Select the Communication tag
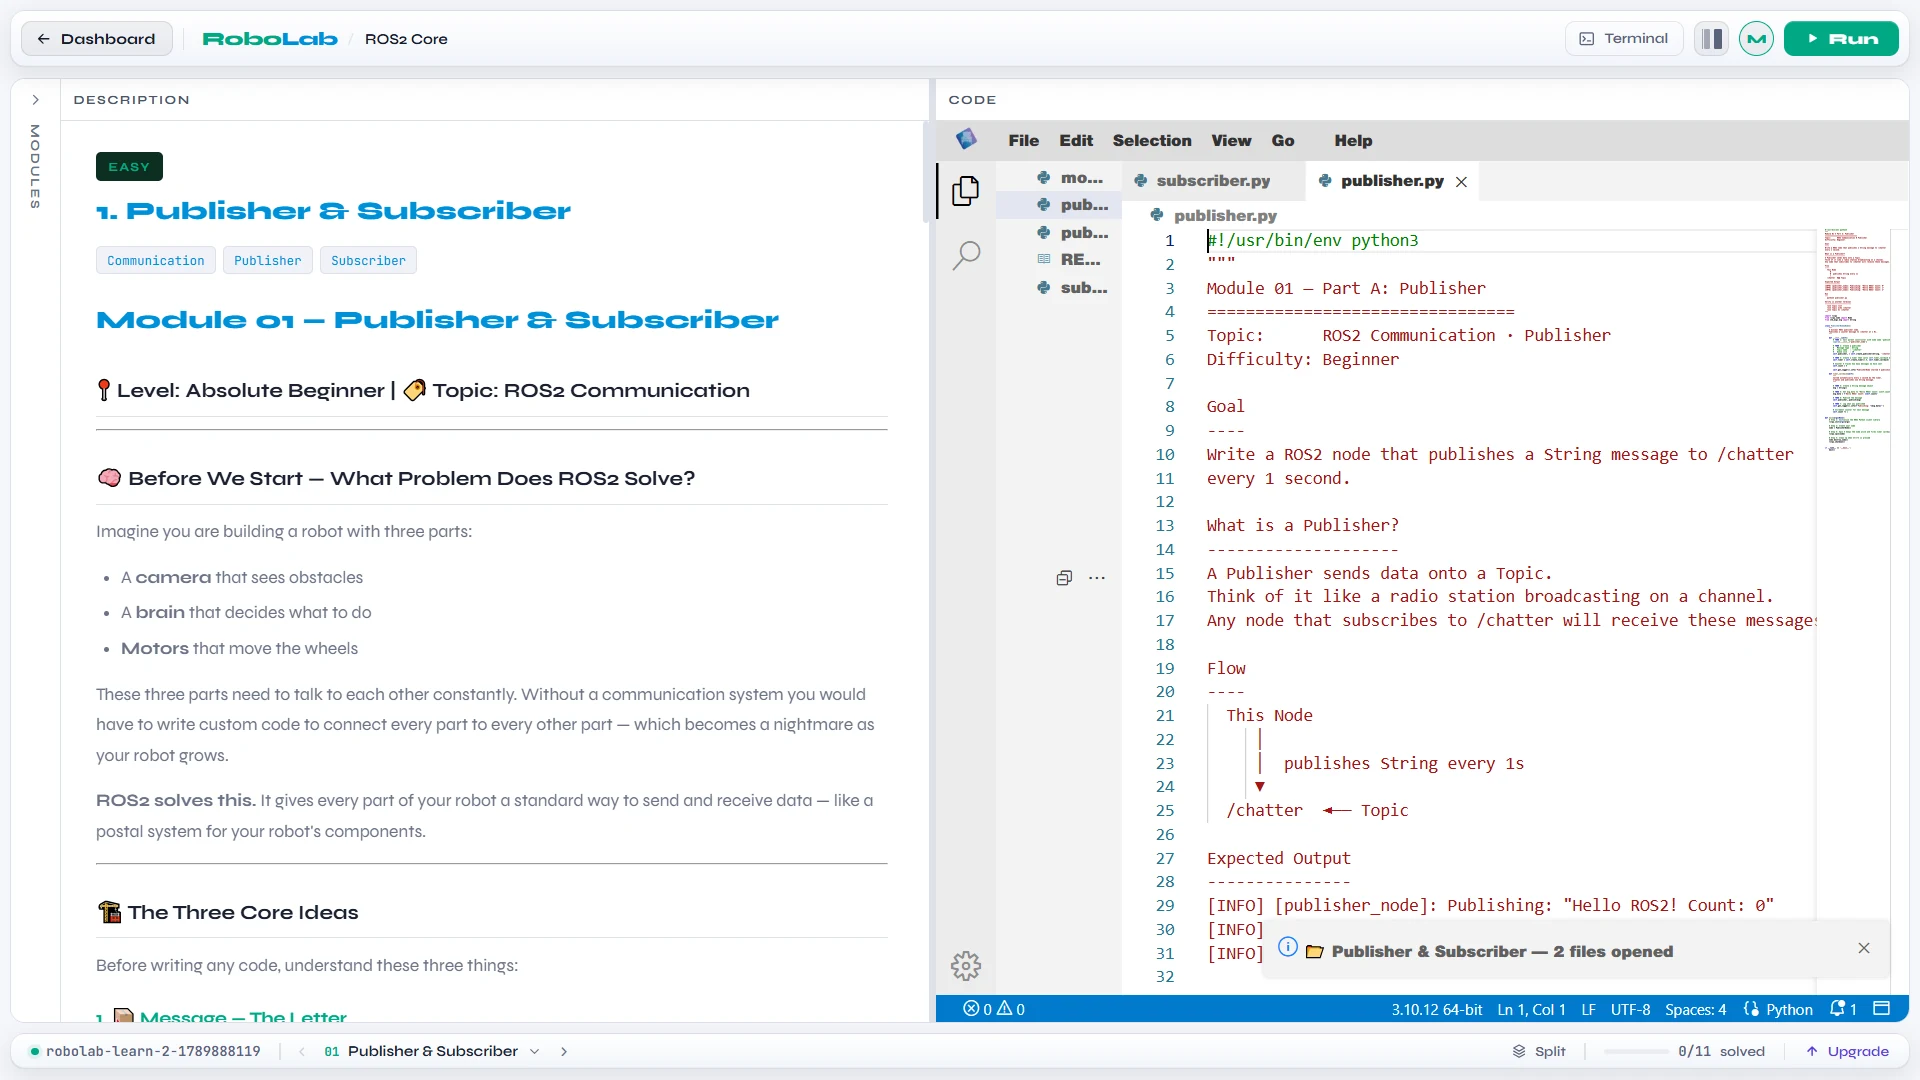The image size is (1920, 1080). click(155, 261)
